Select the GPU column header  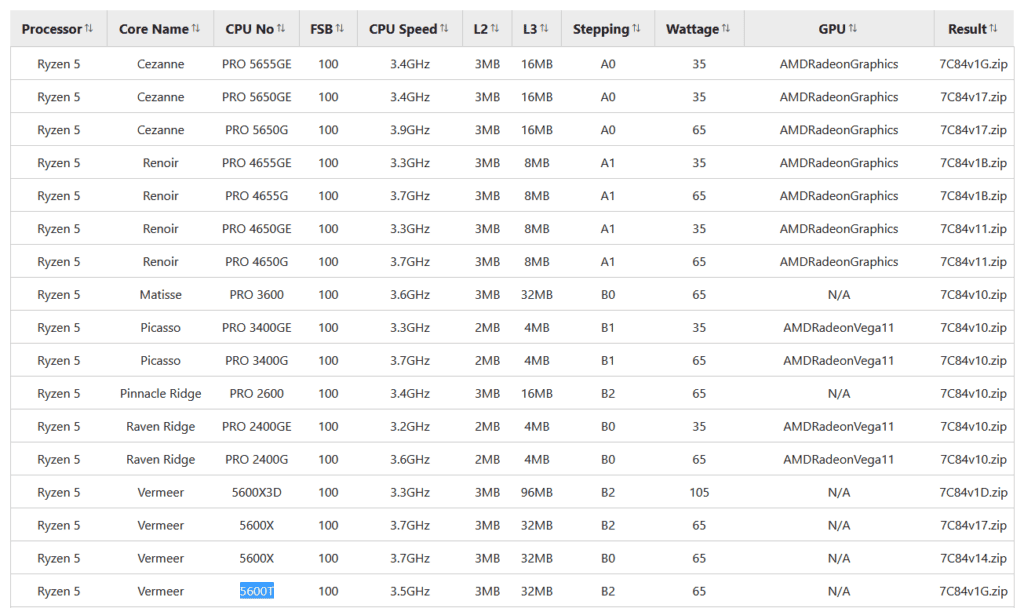pyautogui.click(x=838, y=29)
